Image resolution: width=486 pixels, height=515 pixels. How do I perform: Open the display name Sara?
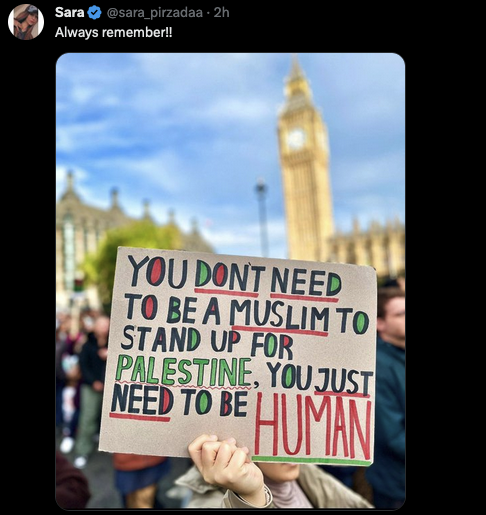coord(69,13)
